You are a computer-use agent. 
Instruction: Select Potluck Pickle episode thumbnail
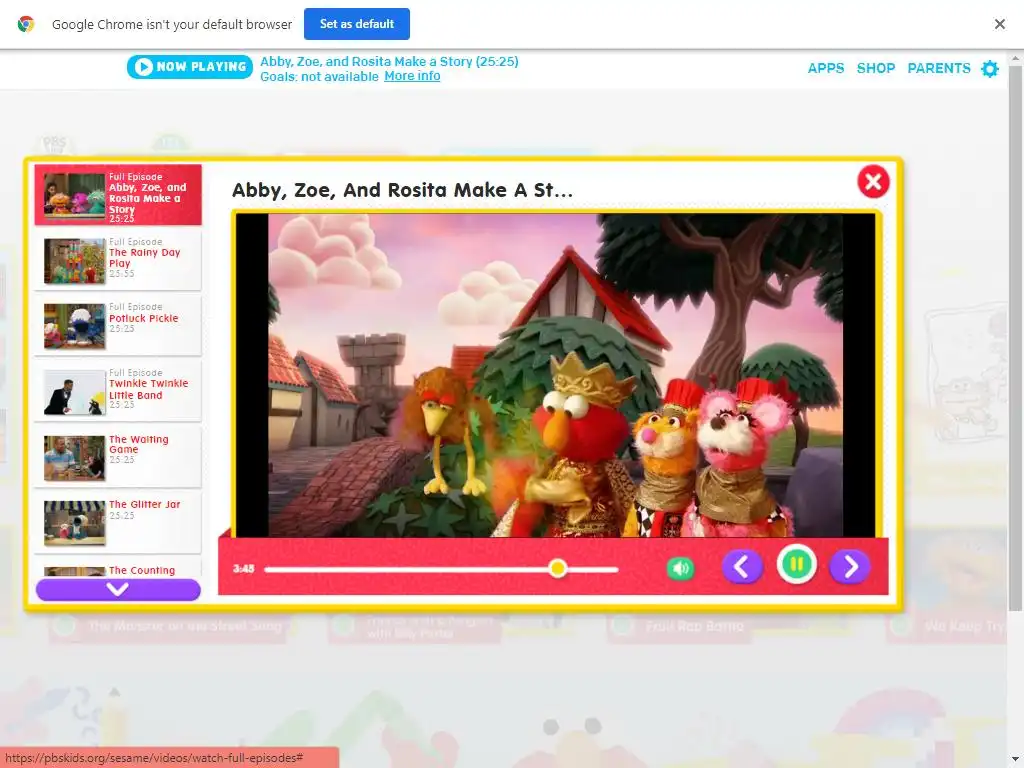(74, 326)
